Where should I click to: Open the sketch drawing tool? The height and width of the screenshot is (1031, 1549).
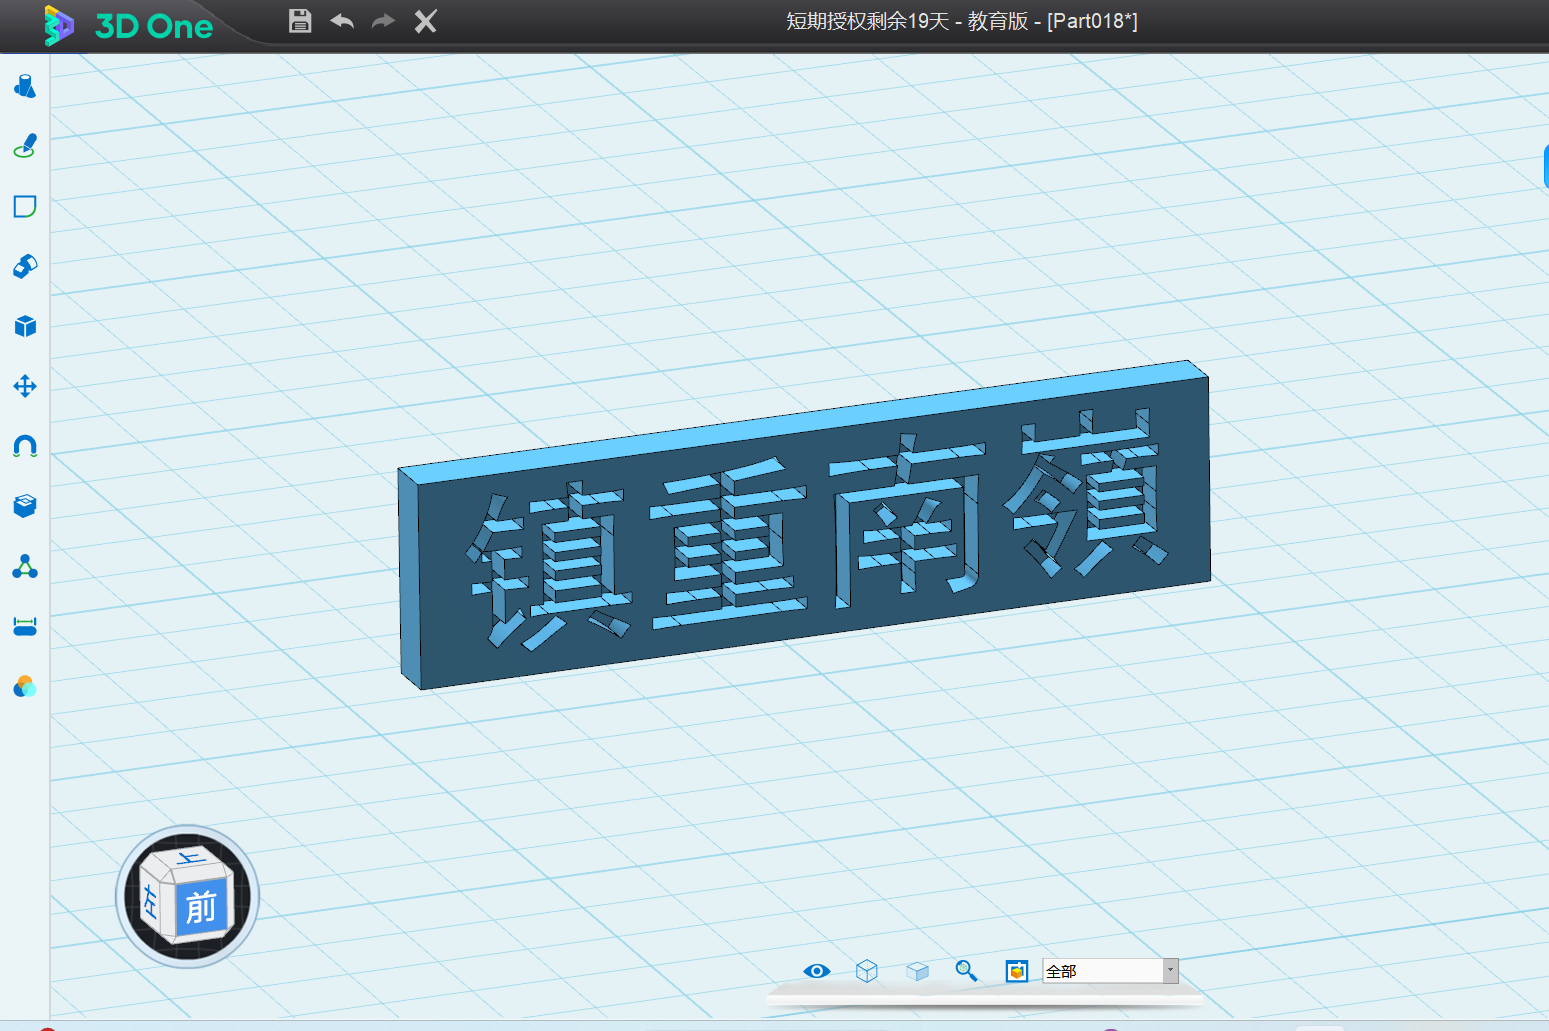(25, 147)
